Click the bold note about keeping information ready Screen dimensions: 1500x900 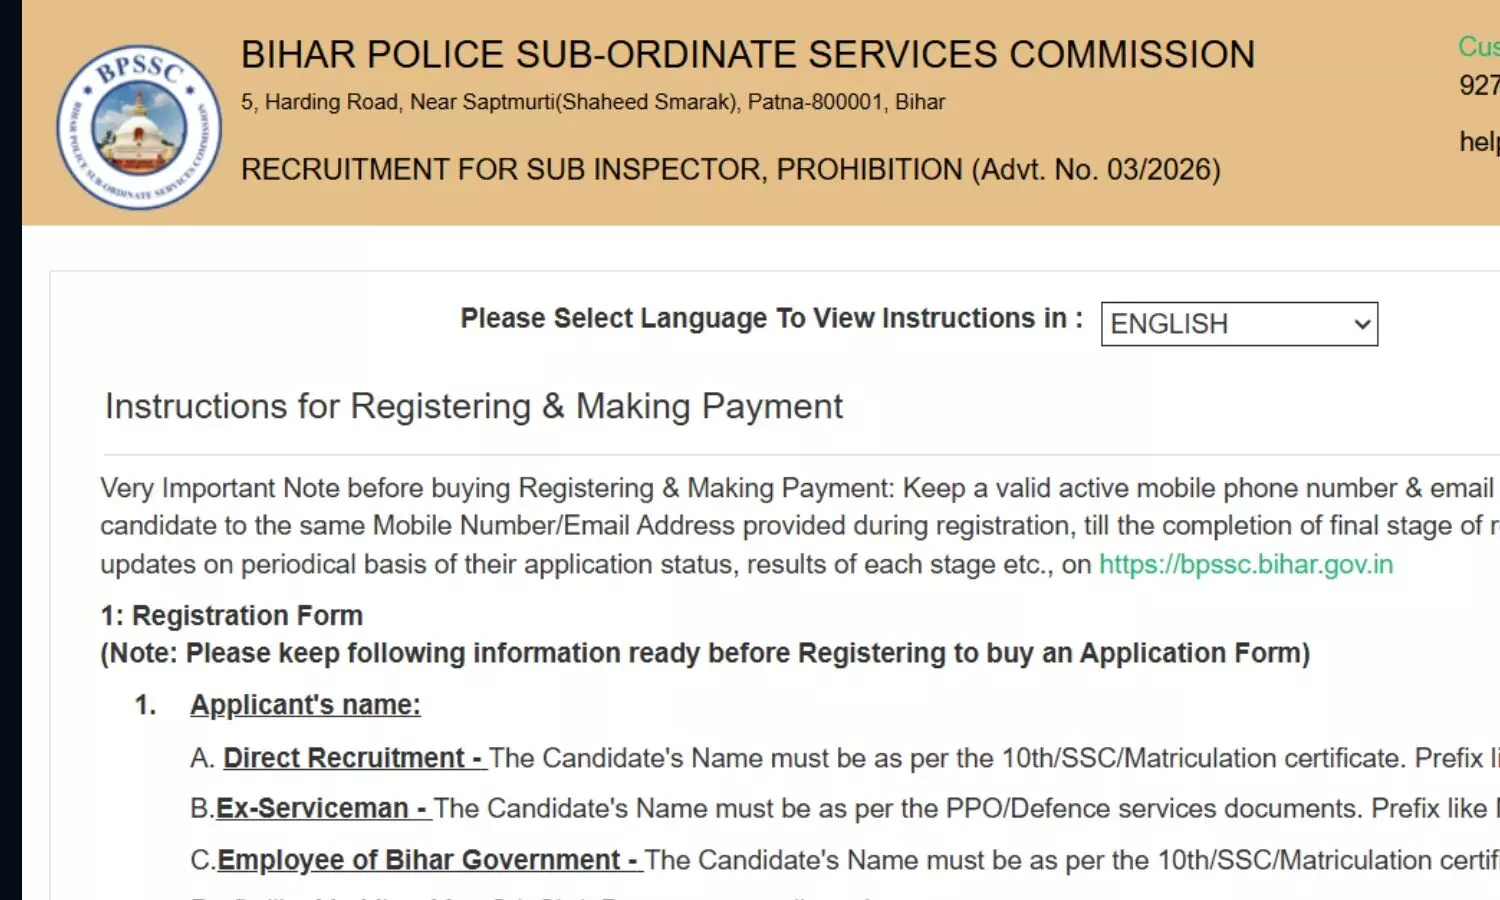(705, 654)
